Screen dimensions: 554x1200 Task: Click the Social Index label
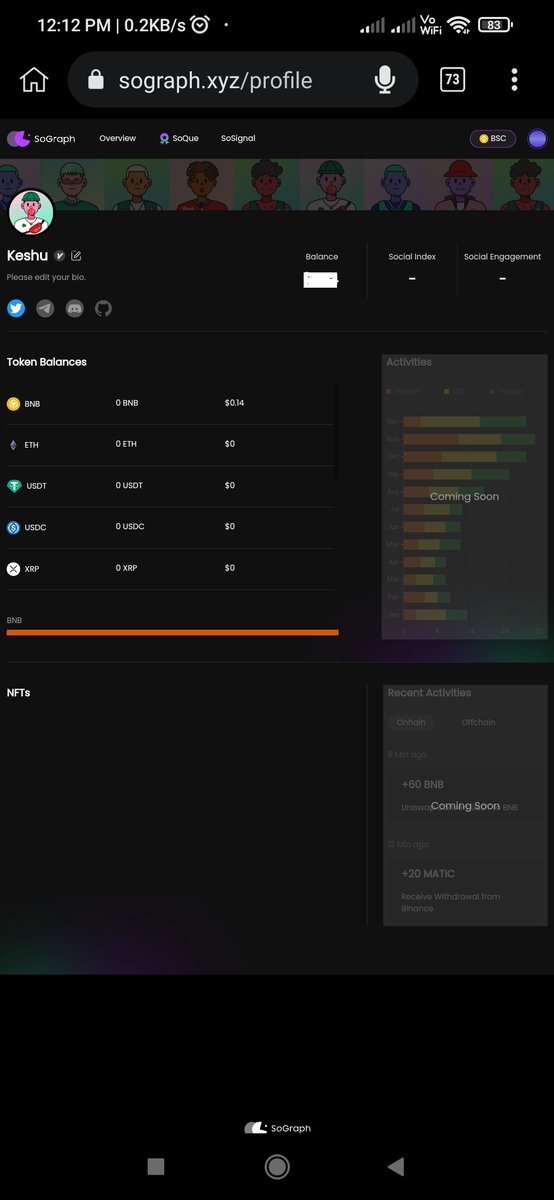point(412,257)
